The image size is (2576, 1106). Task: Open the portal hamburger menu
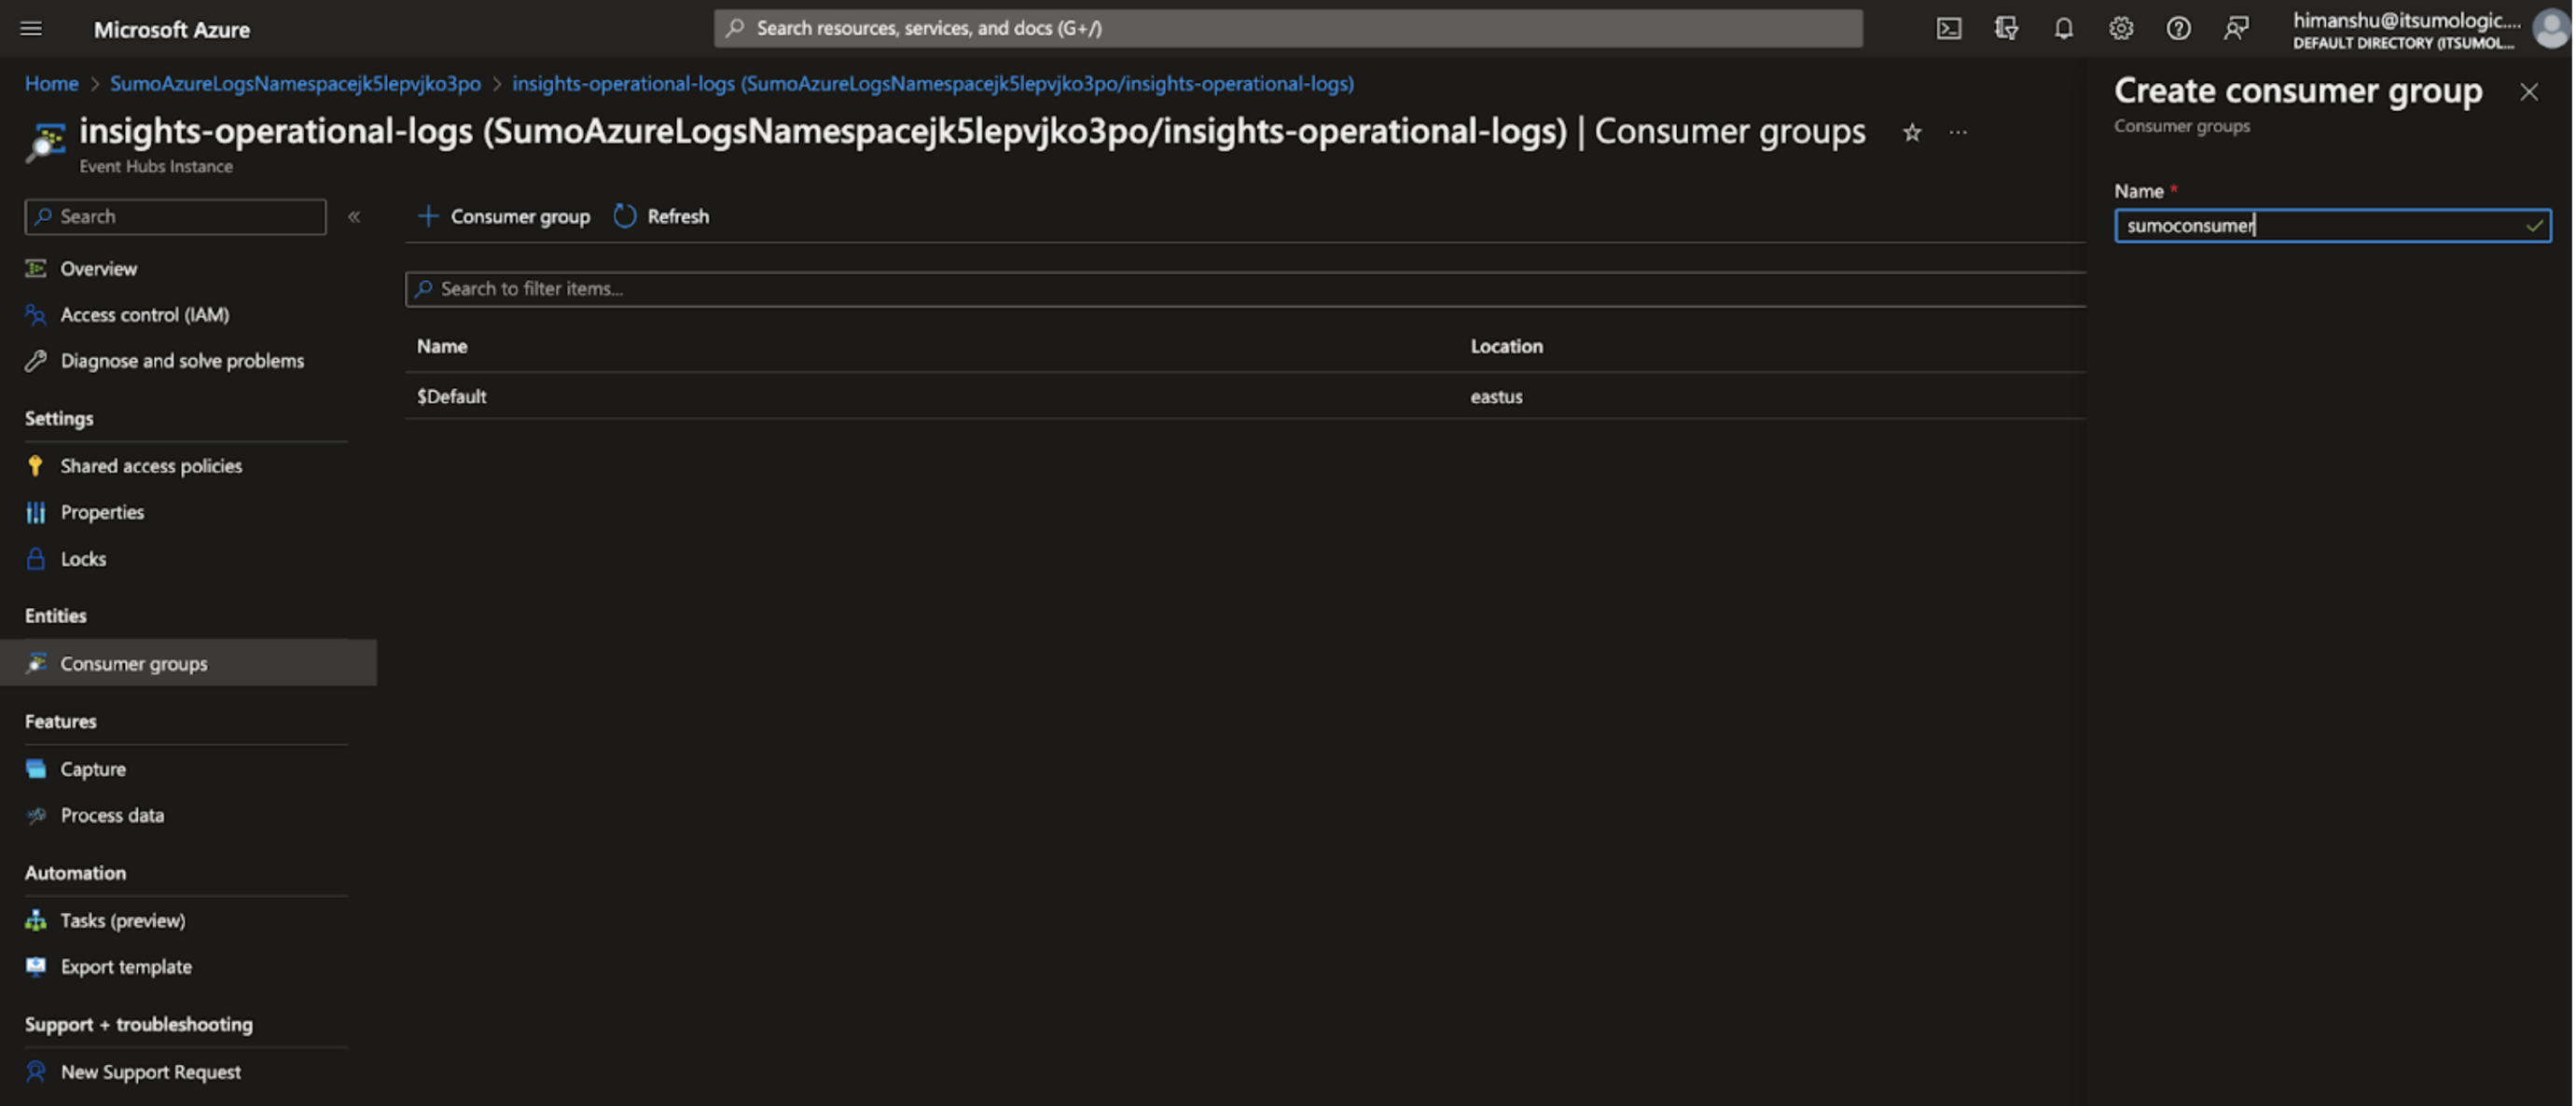pyautogui.click(x=31, y=28)
